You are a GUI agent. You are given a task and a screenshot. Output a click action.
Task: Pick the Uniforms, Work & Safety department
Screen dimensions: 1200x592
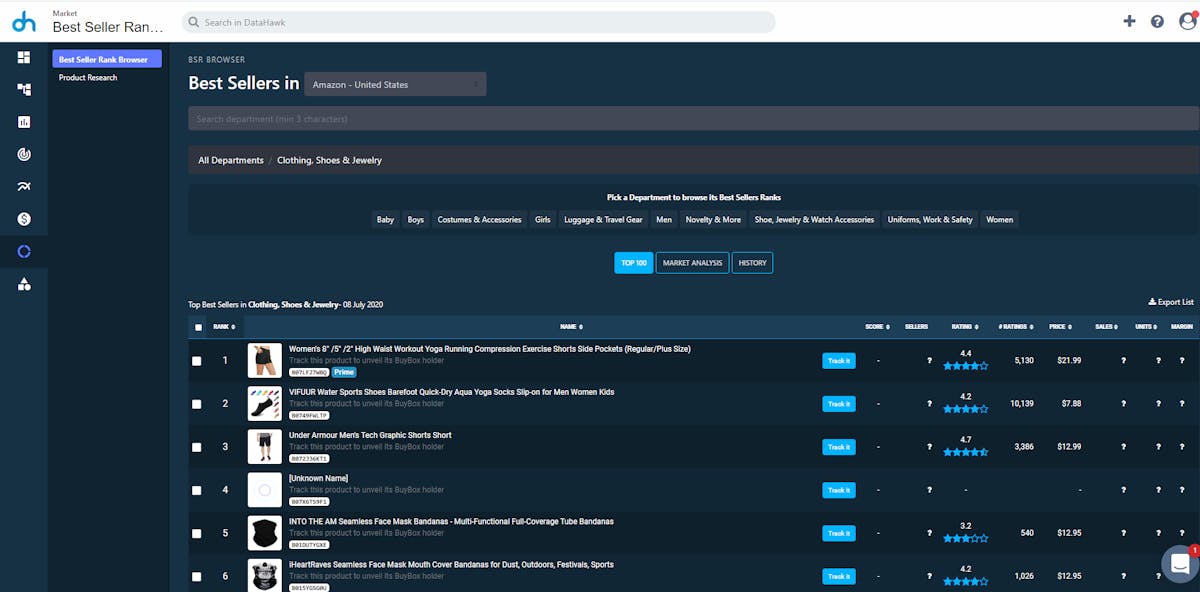click(x=930, y=219)
